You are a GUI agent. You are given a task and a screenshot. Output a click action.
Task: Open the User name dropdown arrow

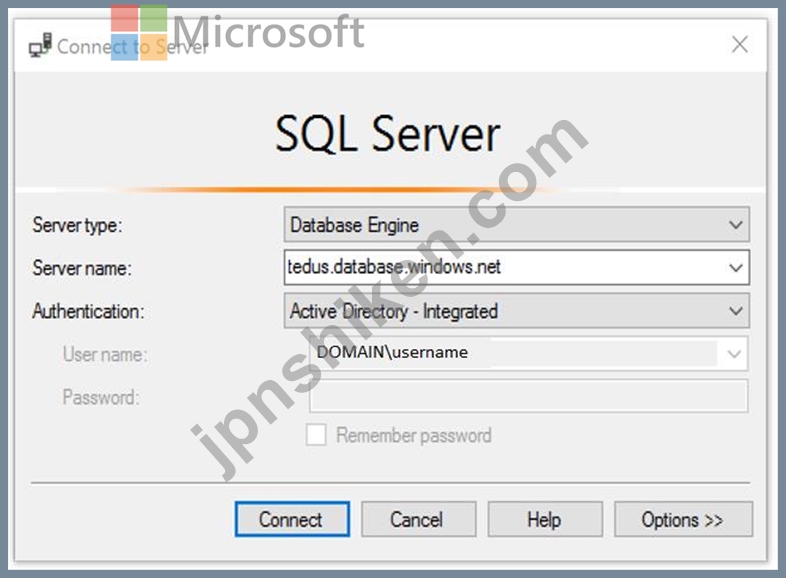734,354
